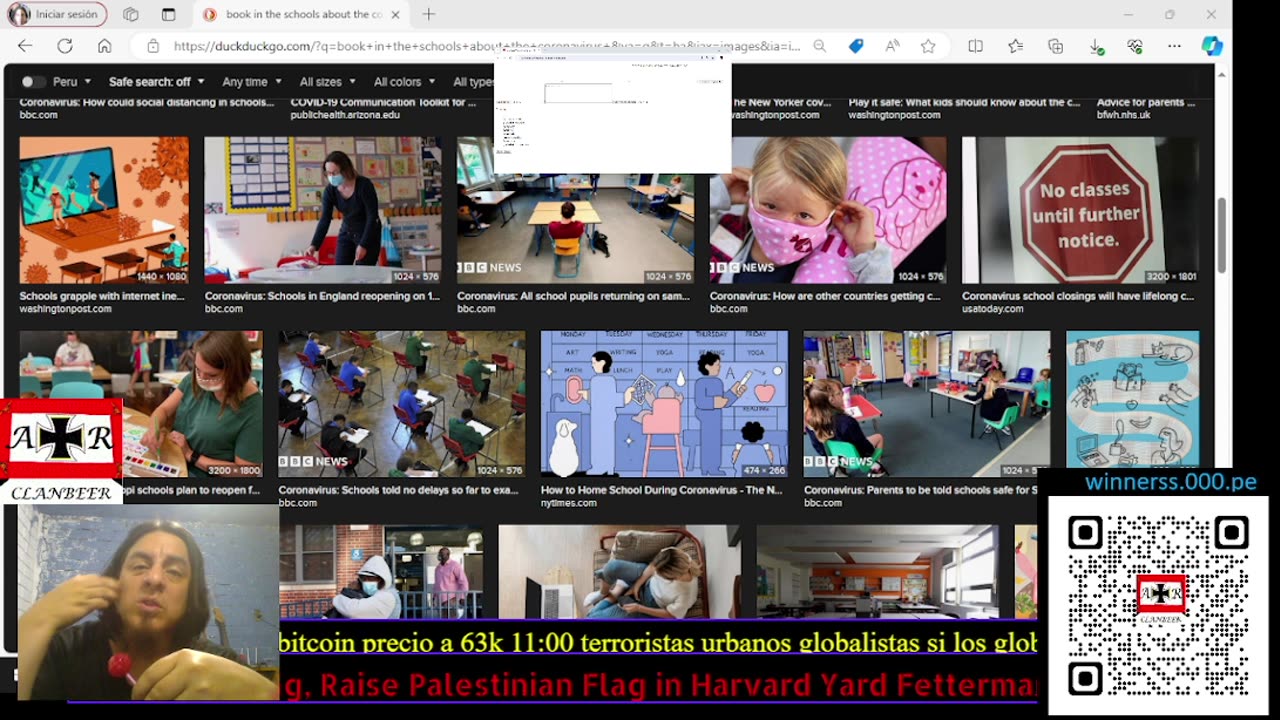Open Edge settings and more menu
Viewport: 1280px width, 720px height.
pos(1174,46)
